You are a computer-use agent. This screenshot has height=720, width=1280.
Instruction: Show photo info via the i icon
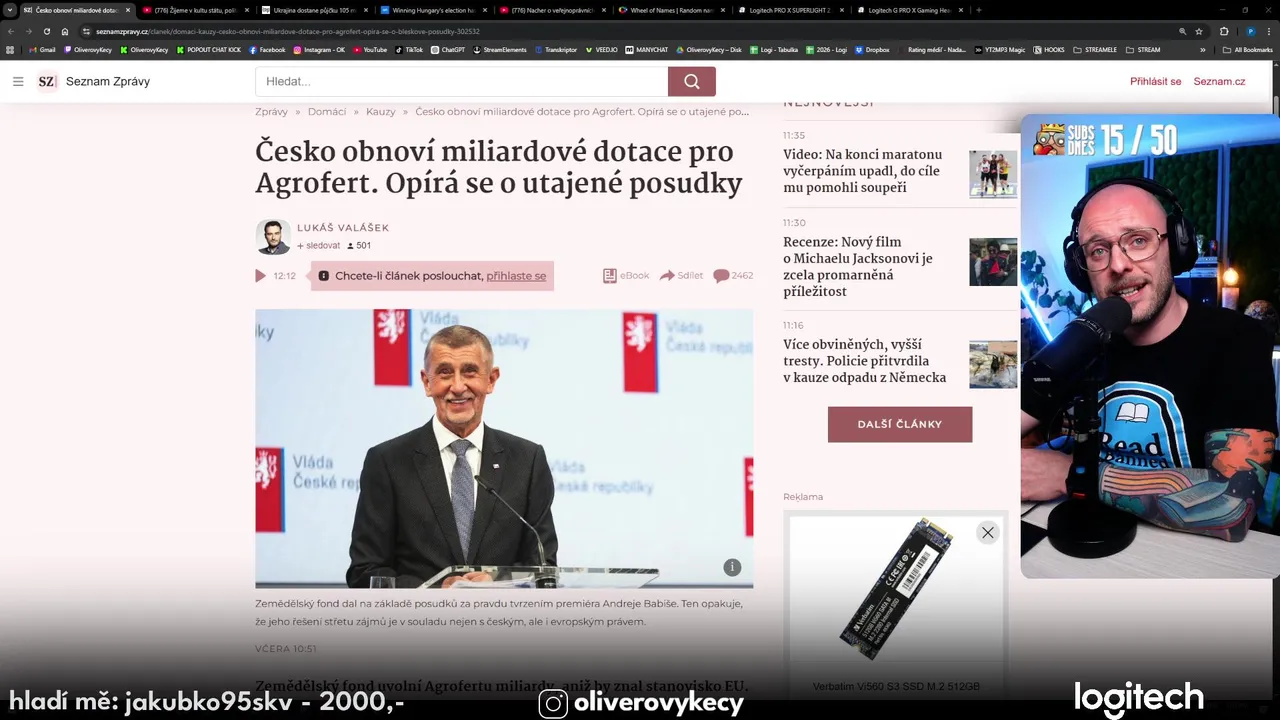point(732,567)
